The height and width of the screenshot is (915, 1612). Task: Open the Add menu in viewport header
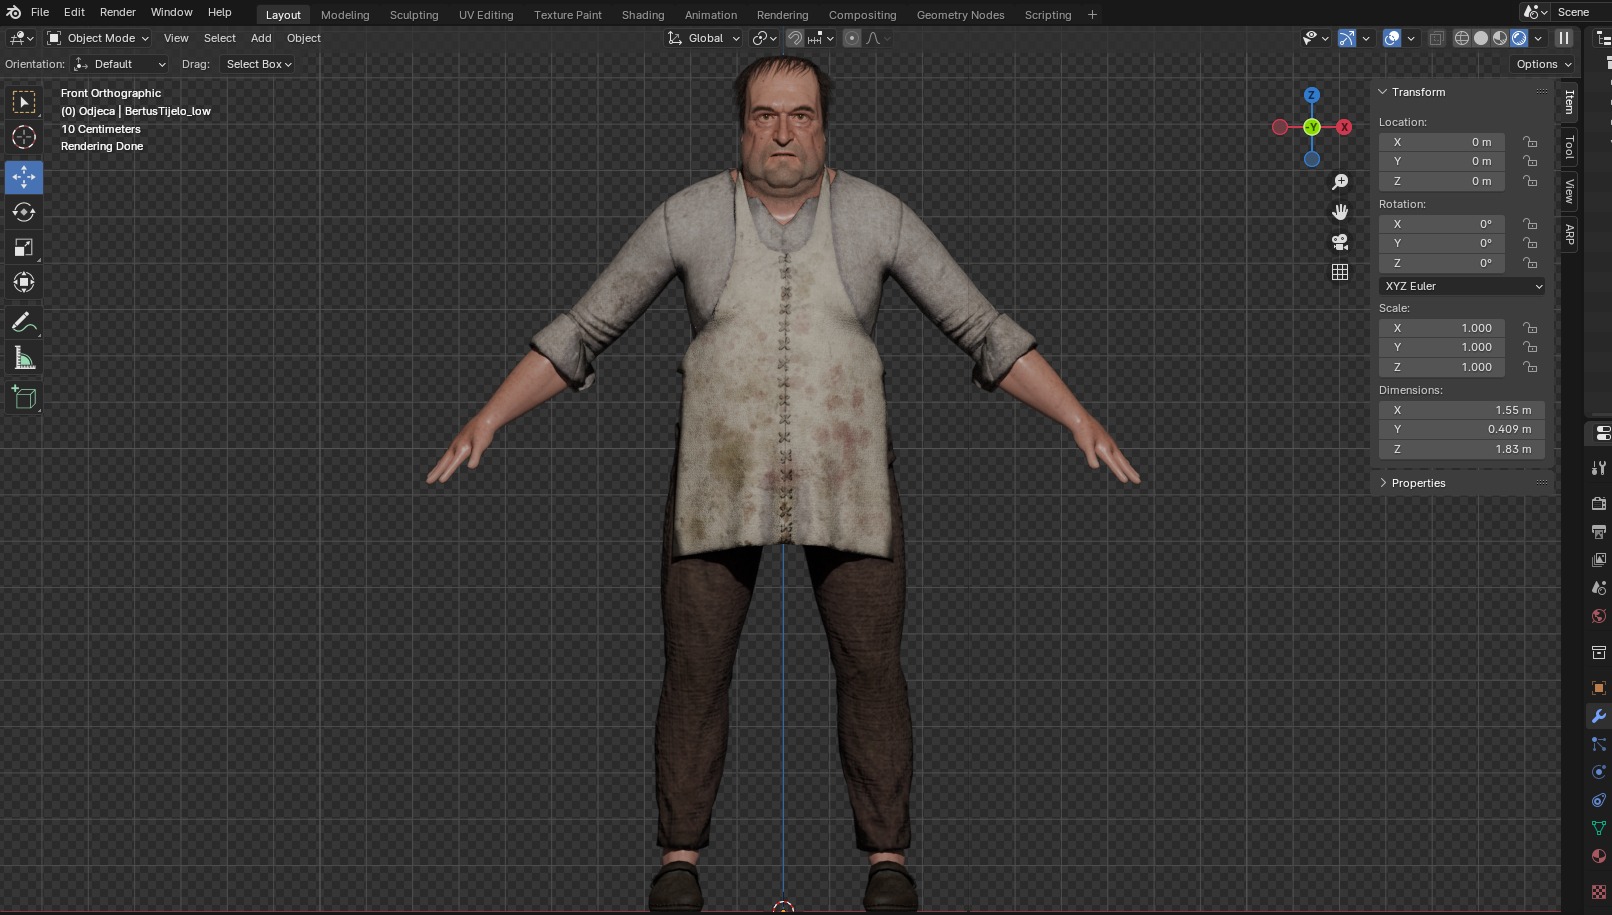(261, 38)
